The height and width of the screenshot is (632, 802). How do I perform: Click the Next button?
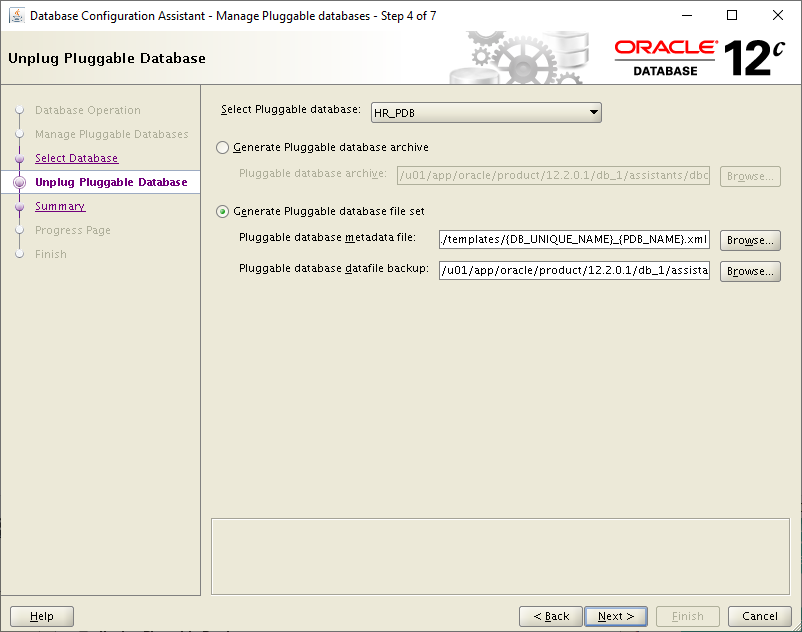pyautogui.click(x=616, y=616)
